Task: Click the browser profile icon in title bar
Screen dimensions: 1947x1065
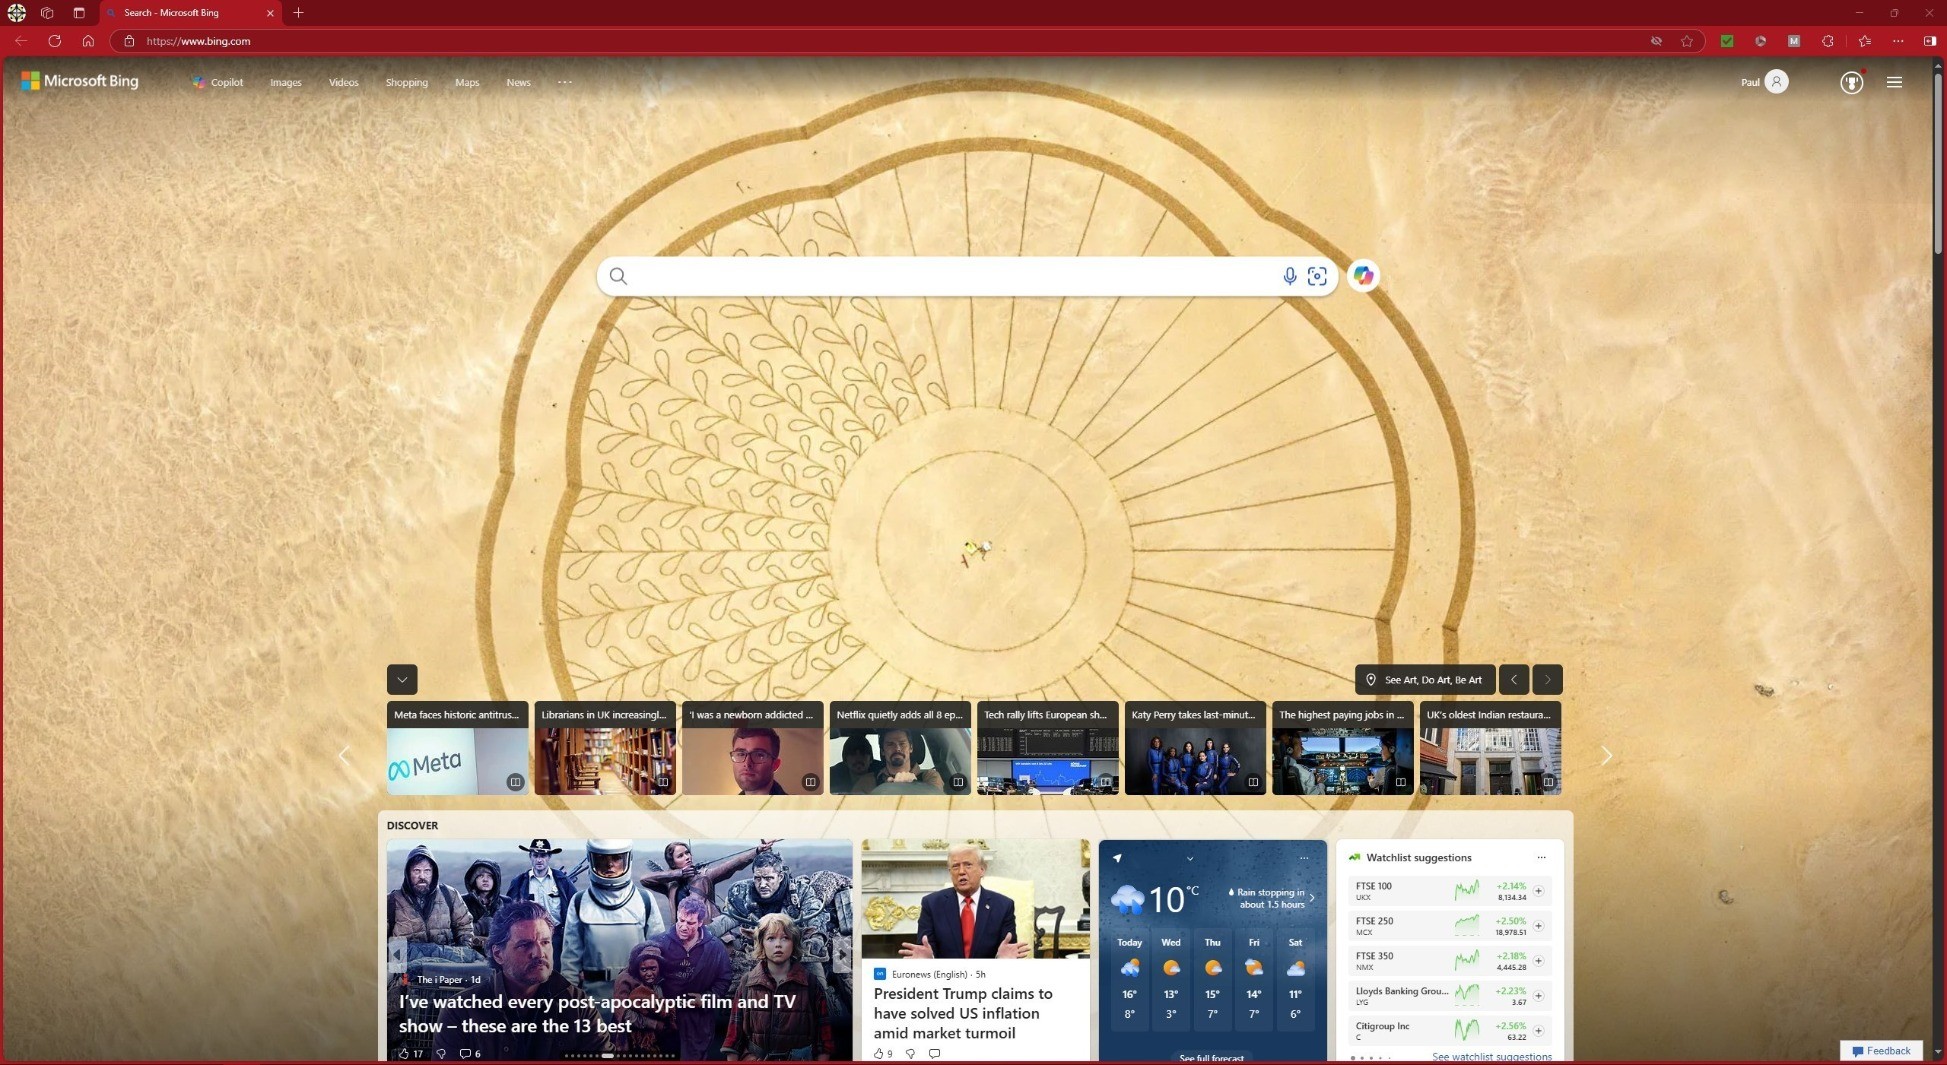Action: point(17,13)
